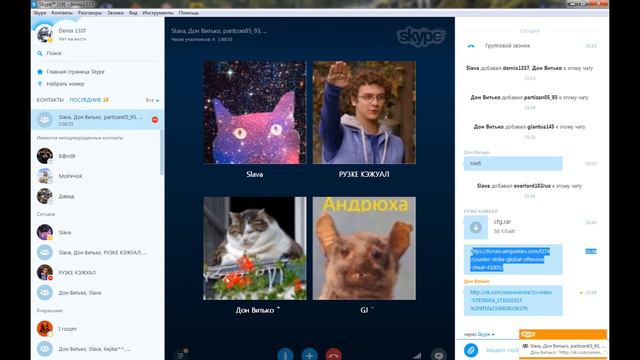Expand the Все contact filter dropdown
Screen dimensions: 640x360
click(153, 100)
